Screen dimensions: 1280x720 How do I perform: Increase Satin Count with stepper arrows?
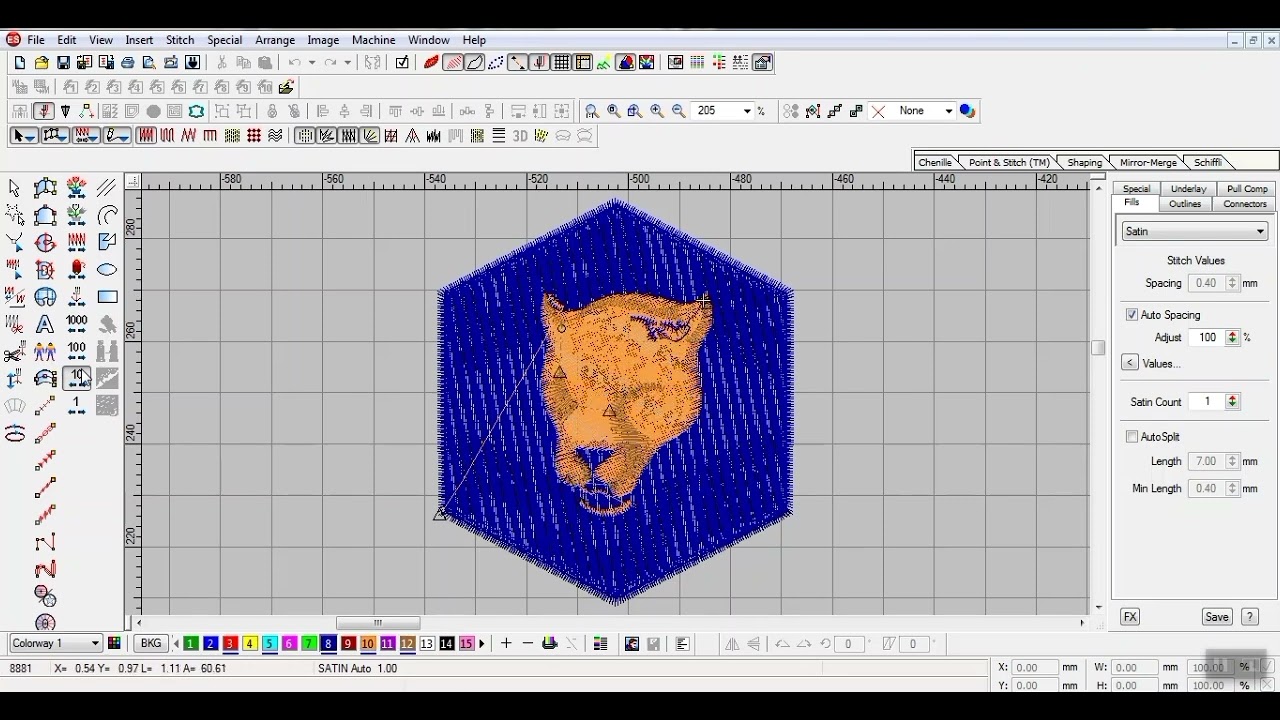pos(1232,401)
